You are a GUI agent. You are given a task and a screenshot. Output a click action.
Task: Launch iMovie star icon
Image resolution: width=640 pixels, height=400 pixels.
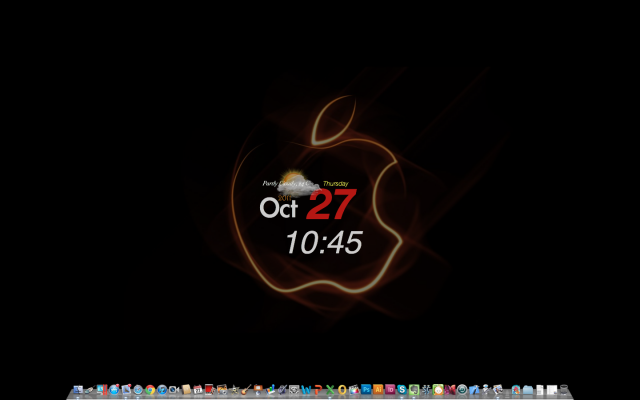pyautogui.click(x=234, y=390)
